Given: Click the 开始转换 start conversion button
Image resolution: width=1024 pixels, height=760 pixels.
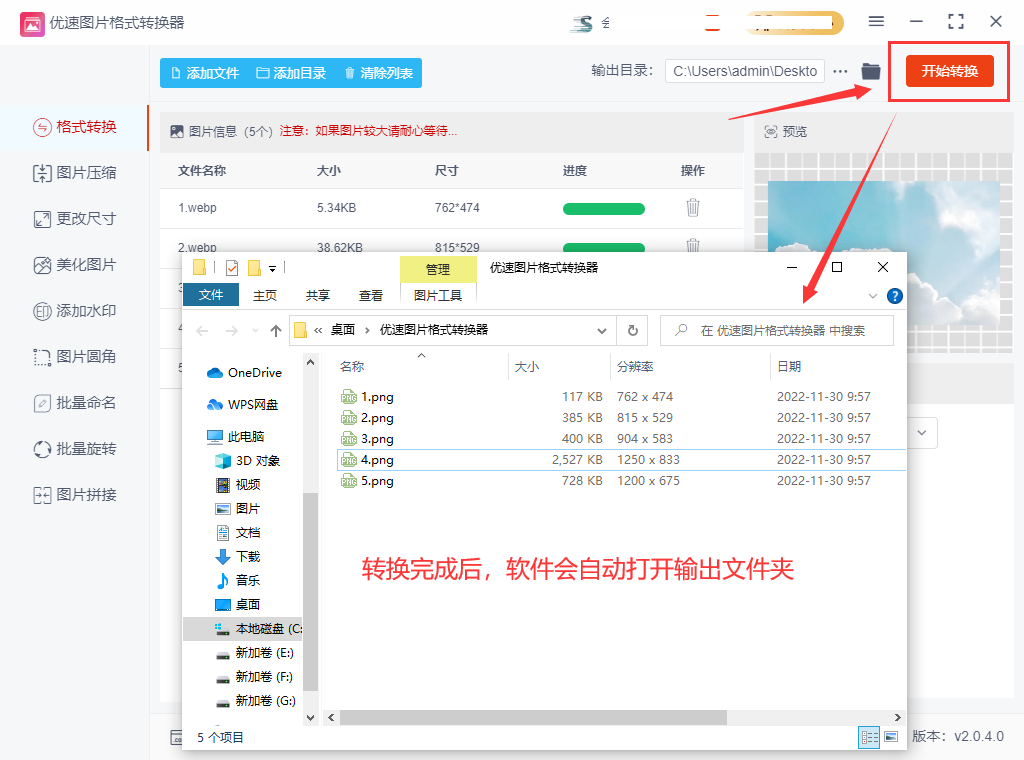Looking at the screenshot, I should [950, 71].
